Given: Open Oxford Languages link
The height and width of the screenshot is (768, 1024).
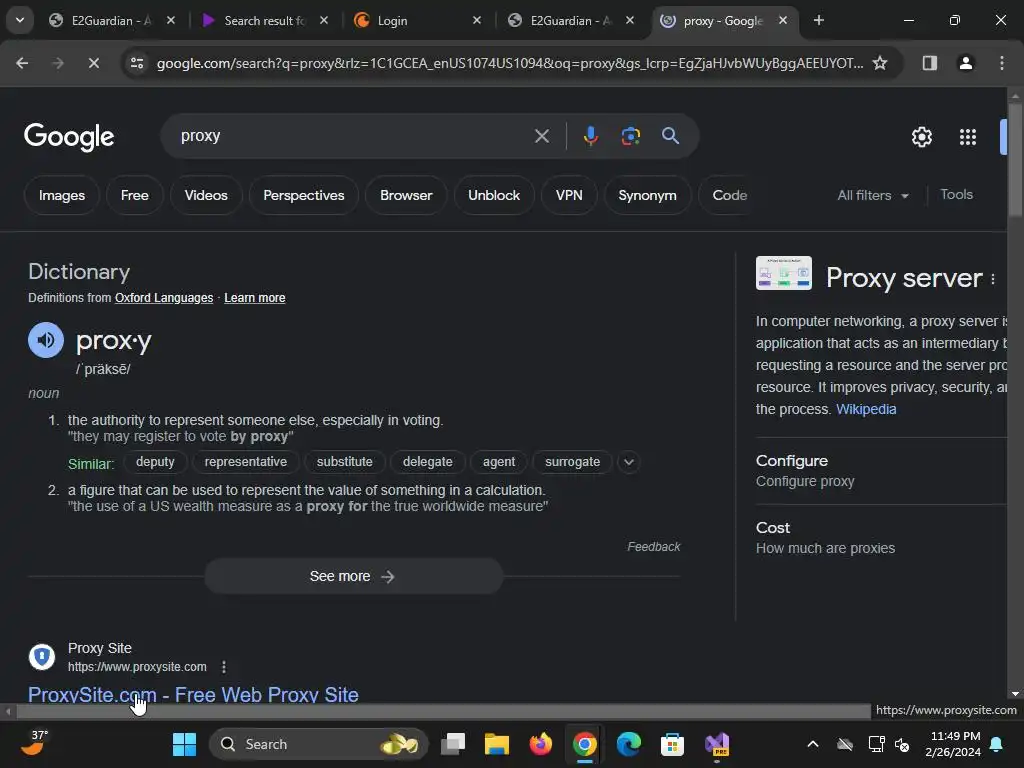Looking at the screenshot, I should [164, 298].
